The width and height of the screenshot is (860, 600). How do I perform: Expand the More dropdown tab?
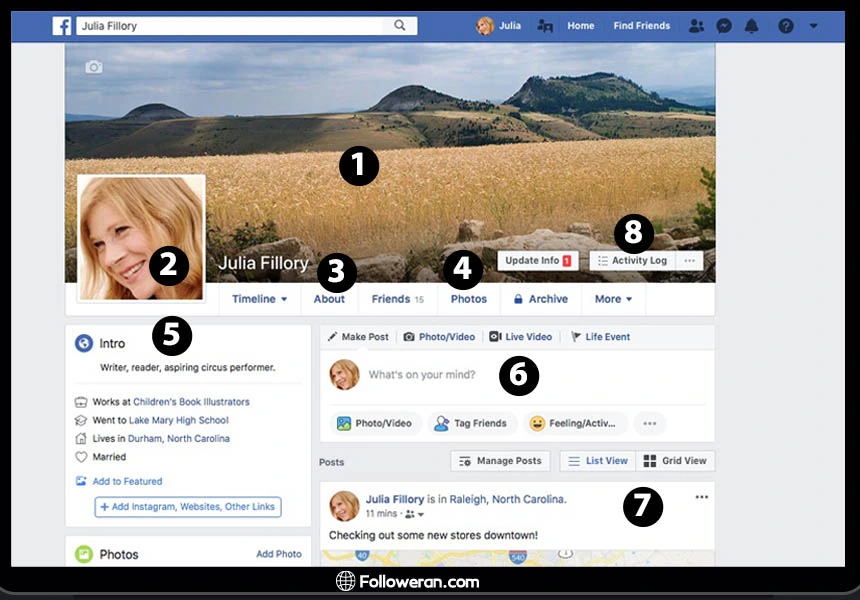tap(613, 299)
